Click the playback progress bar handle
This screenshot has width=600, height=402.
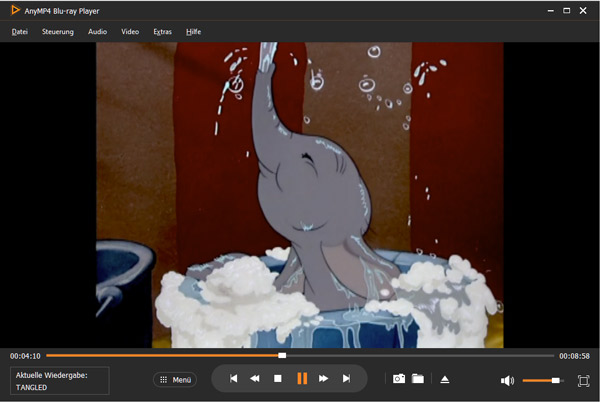tap(282, 356)
